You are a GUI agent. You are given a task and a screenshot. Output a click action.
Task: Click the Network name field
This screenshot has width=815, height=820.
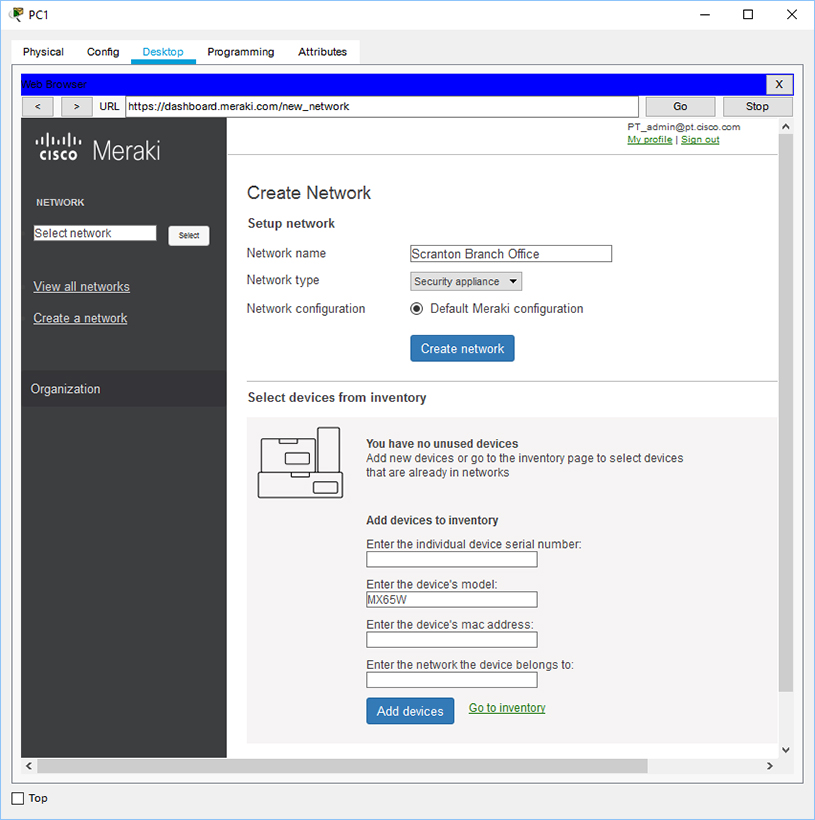coord(511,254)
